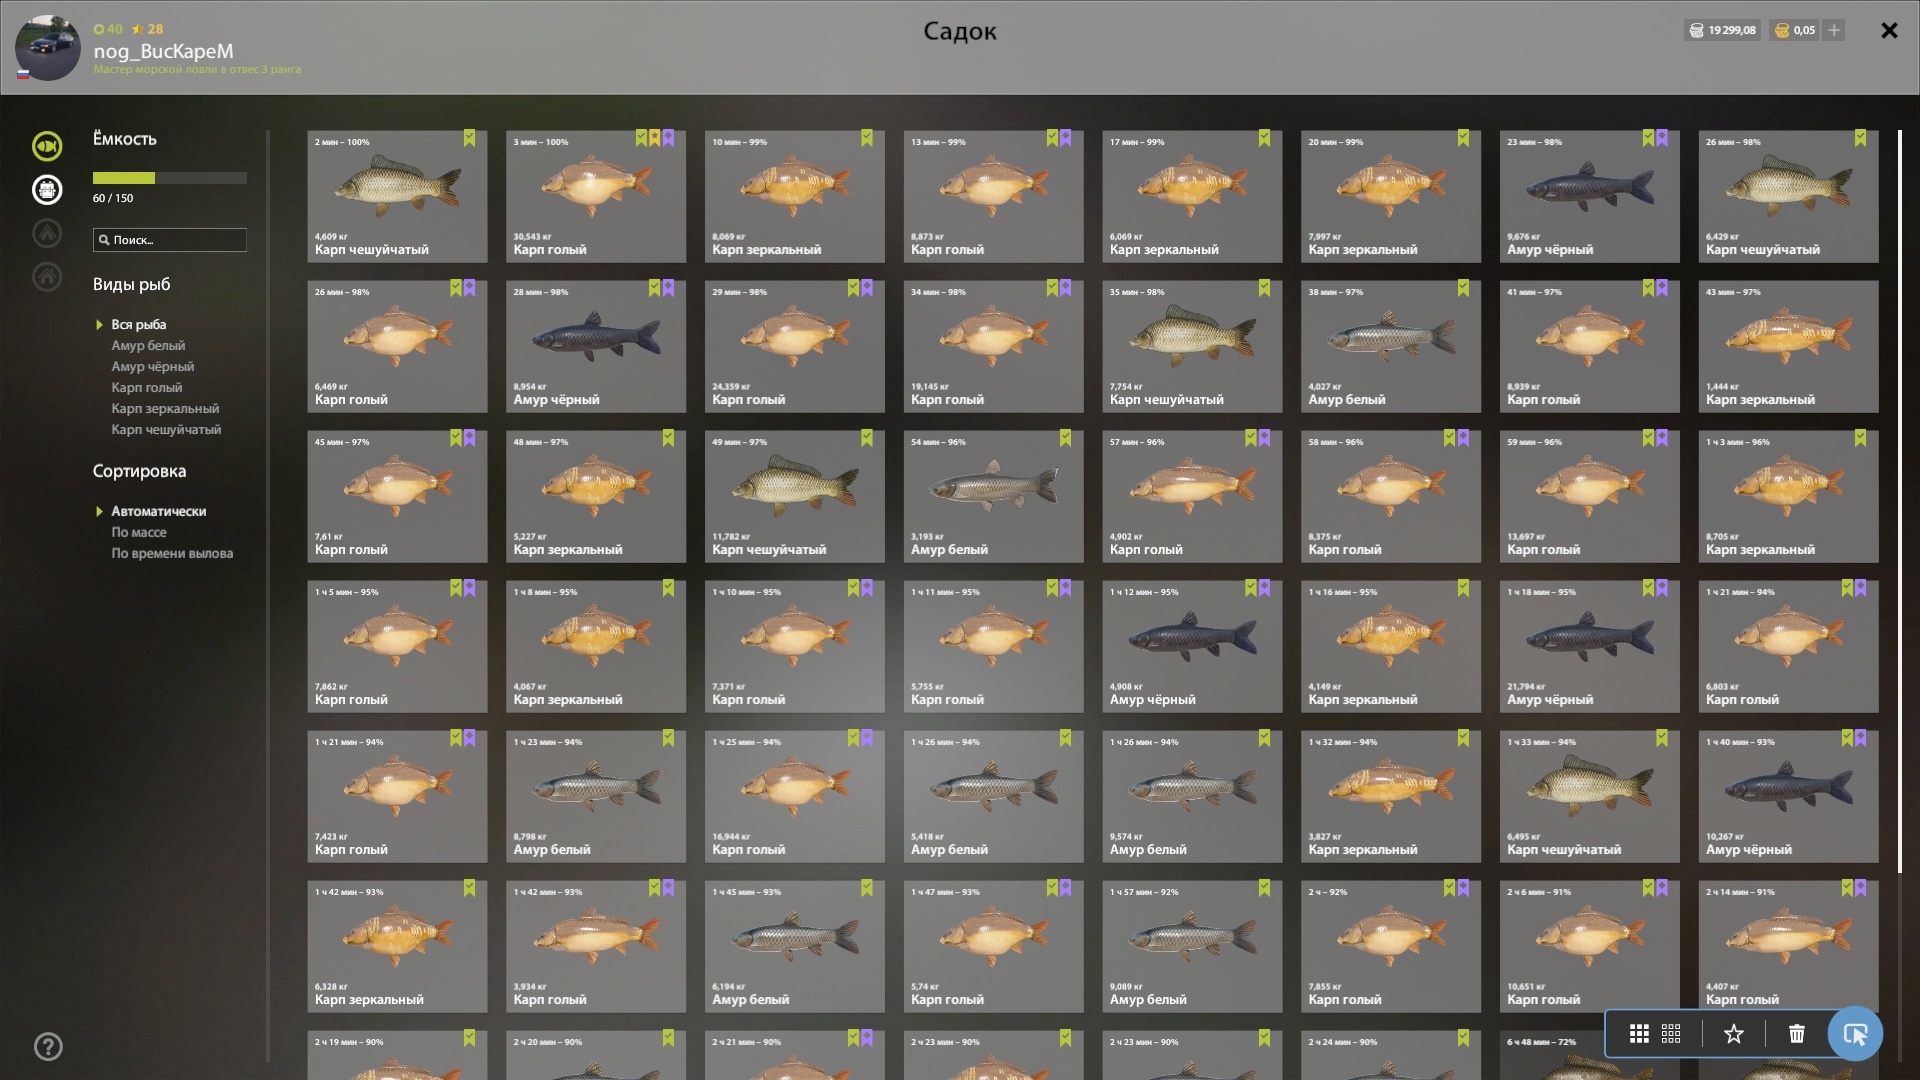Open the fish keepnet sidebar icon
Screen dimensions: 1920x1080
[47, 146]
